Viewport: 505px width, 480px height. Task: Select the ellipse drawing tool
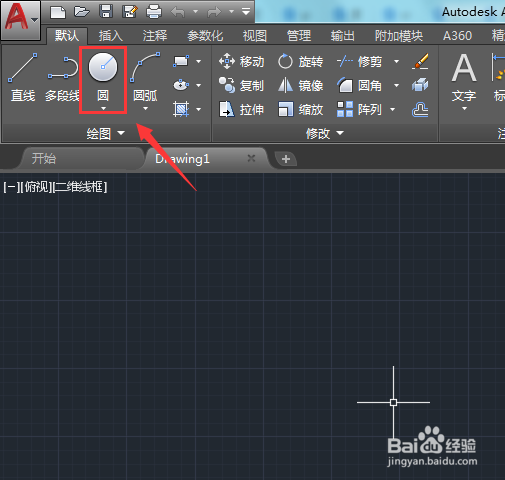click(181, 85)
